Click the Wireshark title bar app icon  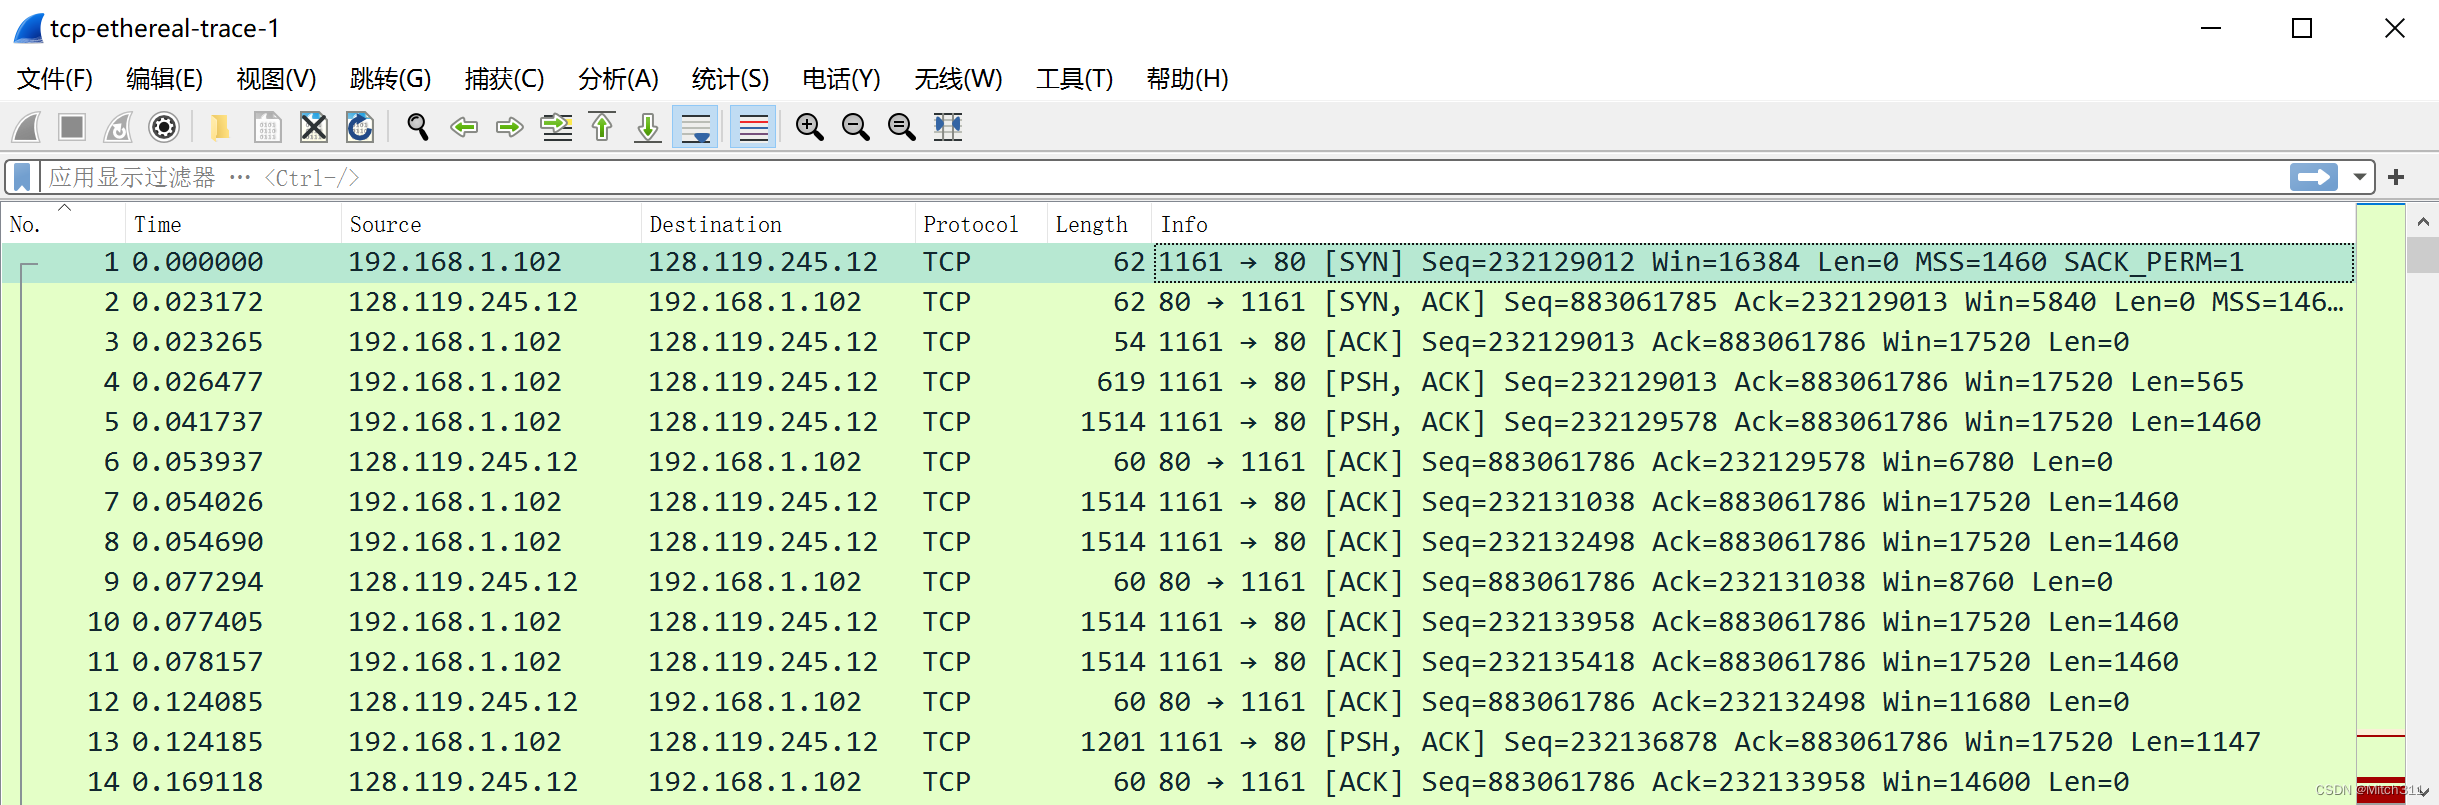click(29, 28)
